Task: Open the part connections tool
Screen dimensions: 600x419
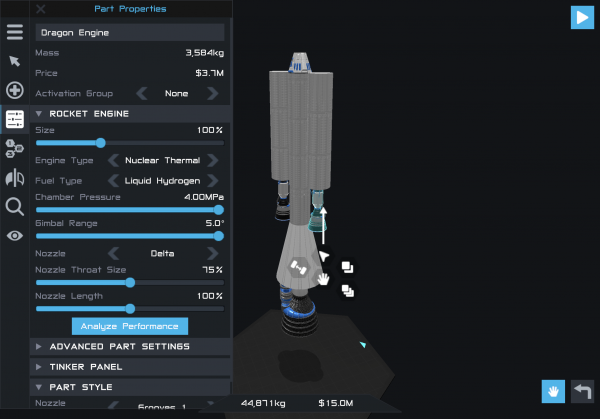Action: [x=14, y=149]
